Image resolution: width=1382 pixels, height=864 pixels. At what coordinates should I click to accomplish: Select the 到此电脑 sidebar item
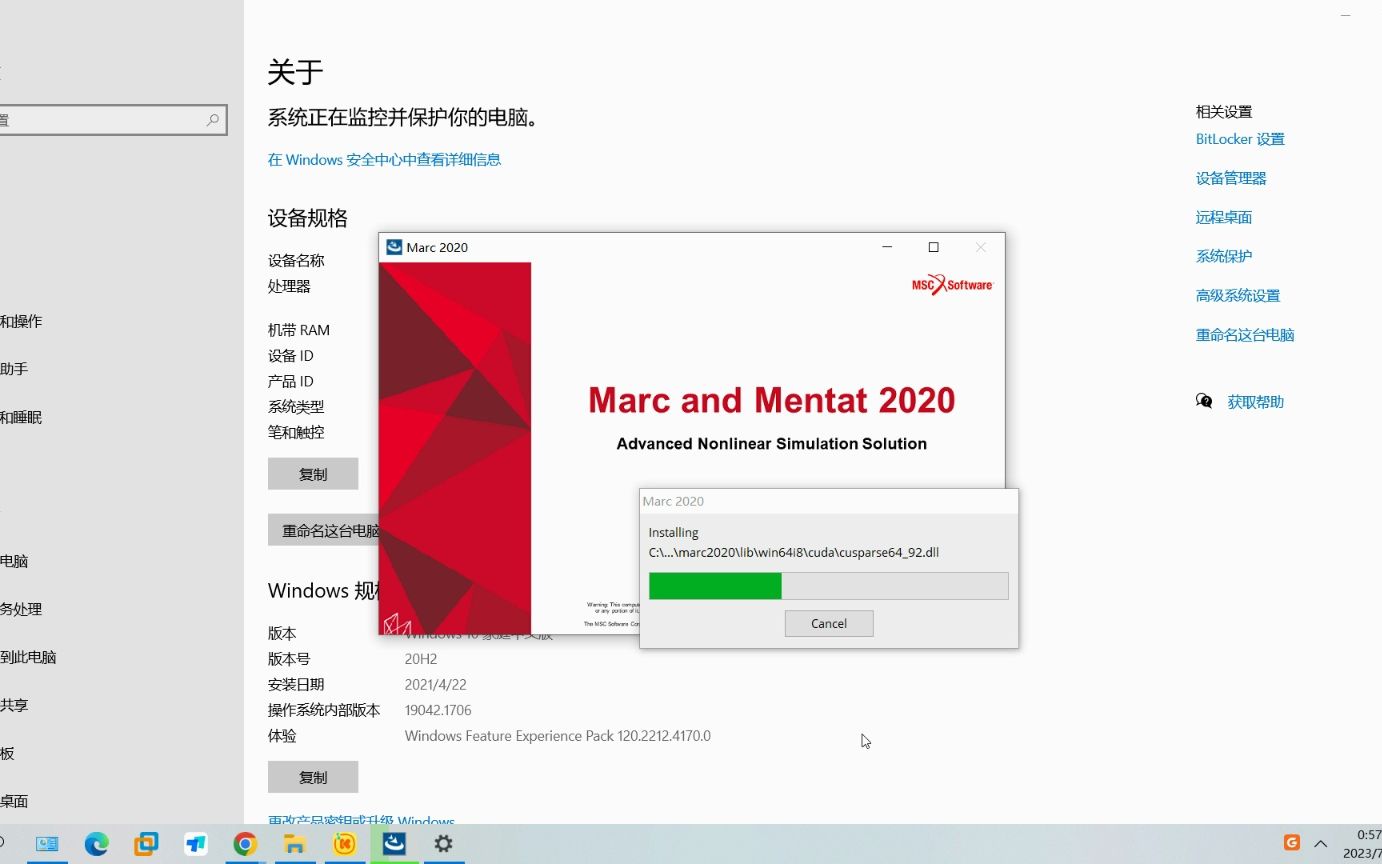tap(28, 657)
